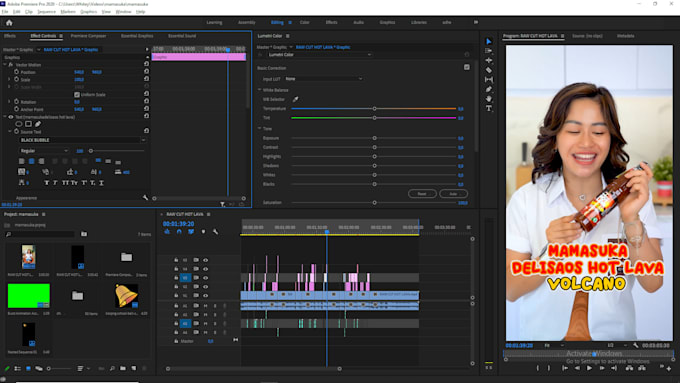Select the Hand tool
Image resolution: width=680 pixels, height=383 pixels.
click(x=489, y=99)
